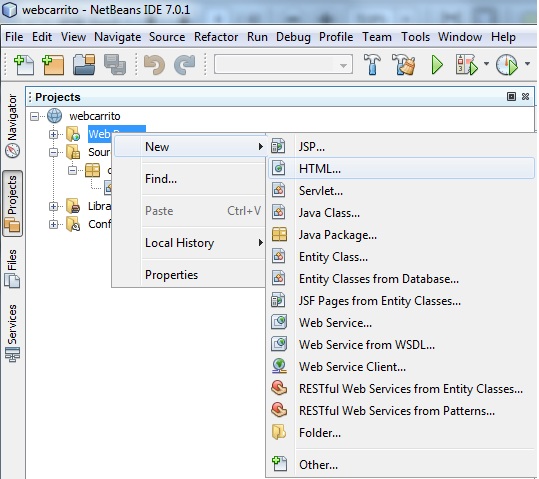Select HTML... from the New submenu
Viewport: 539px width, 479px height.
402,168
